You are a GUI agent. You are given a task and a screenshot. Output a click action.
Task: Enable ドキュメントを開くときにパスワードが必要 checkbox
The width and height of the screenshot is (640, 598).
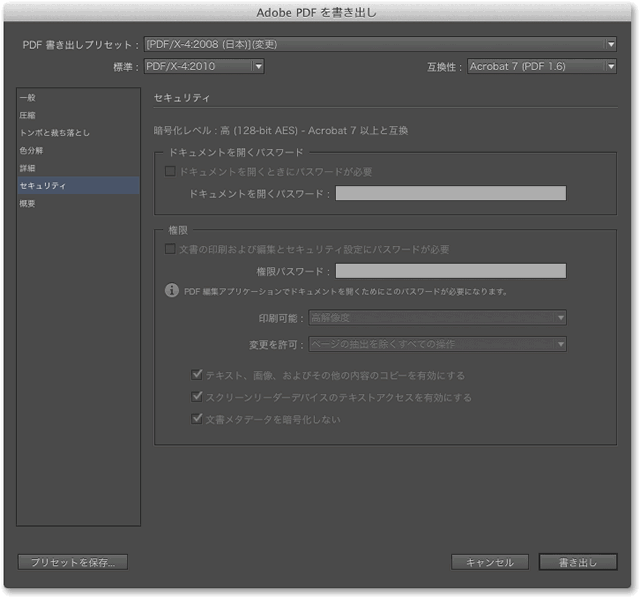point(171,172)
